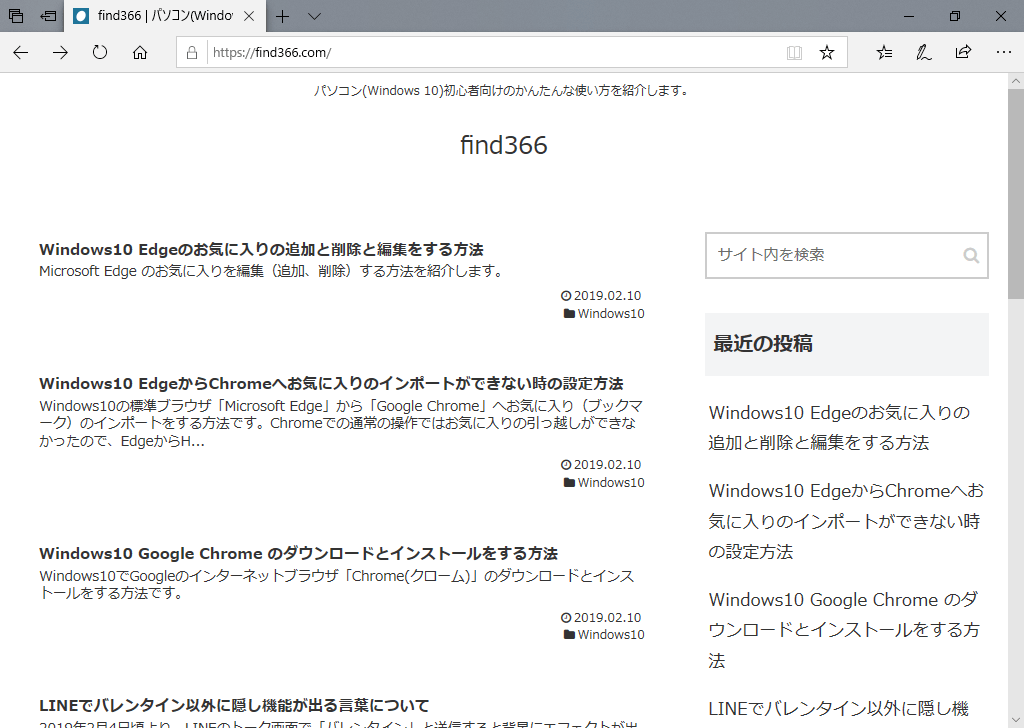
Task: Click the Forward navigation arrow
Action: click(60, 52)
